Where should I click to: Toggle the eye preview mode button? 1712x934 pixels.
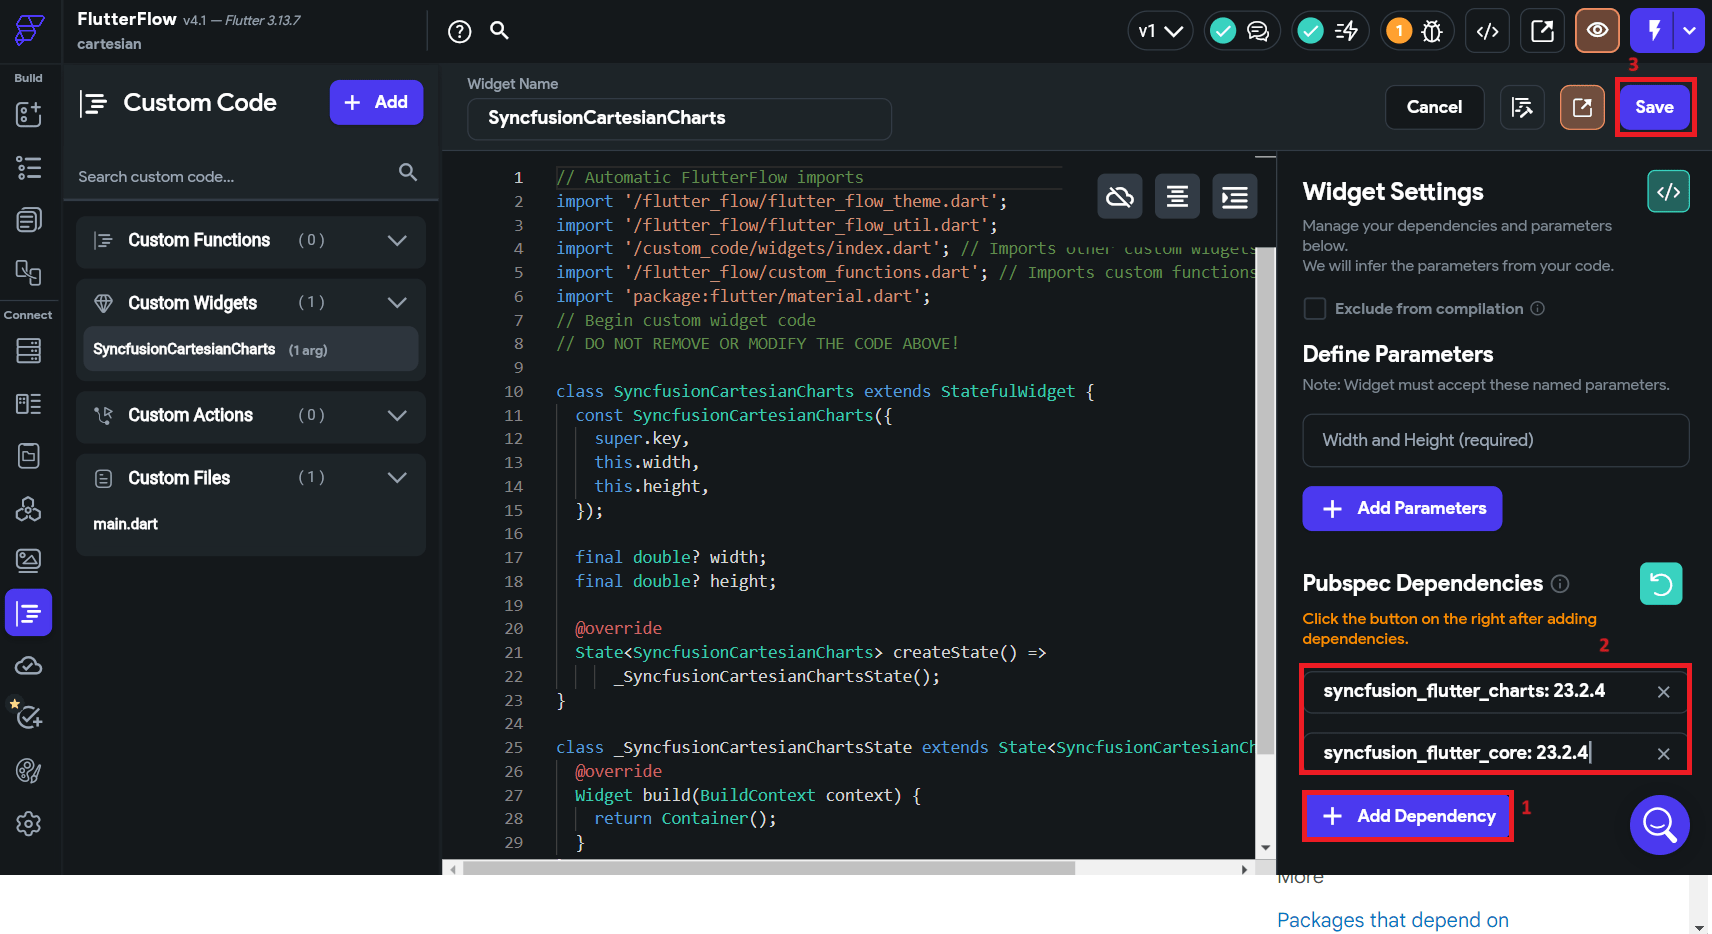click(x=1598, y=31)
